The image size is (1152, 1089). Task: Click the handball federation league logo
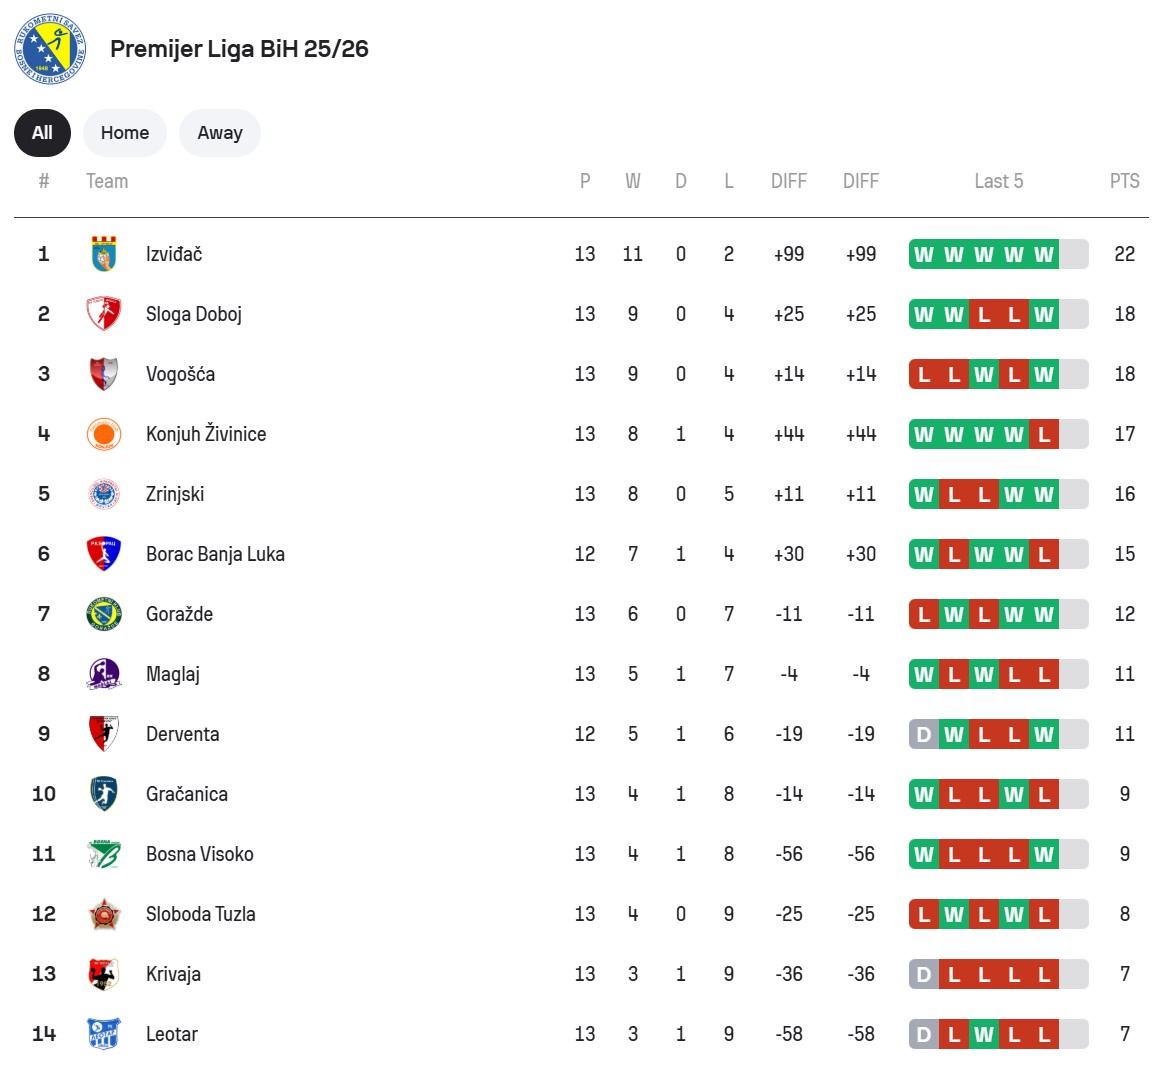(50, 49)
